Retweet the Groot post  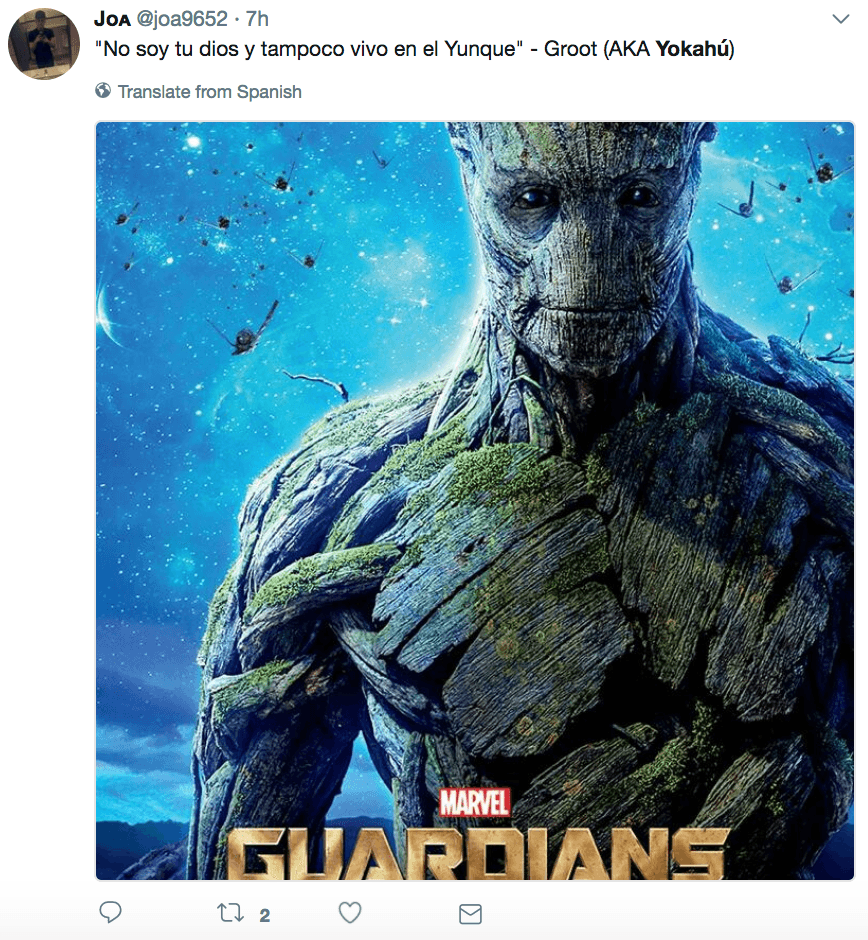coord(230,913)
